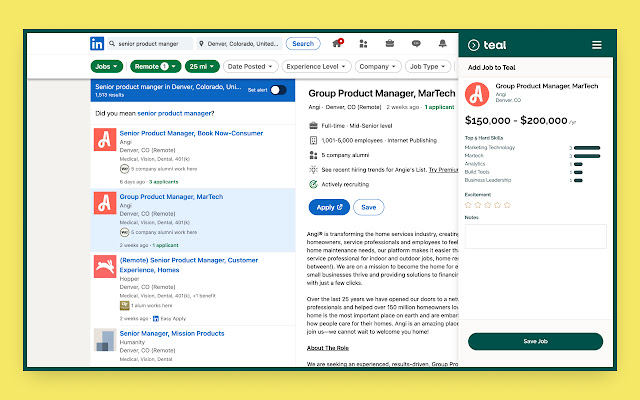The width and height of the screenshot is (640, 400).
Task: Rate excitement with second star
Action: click(478, 205)
